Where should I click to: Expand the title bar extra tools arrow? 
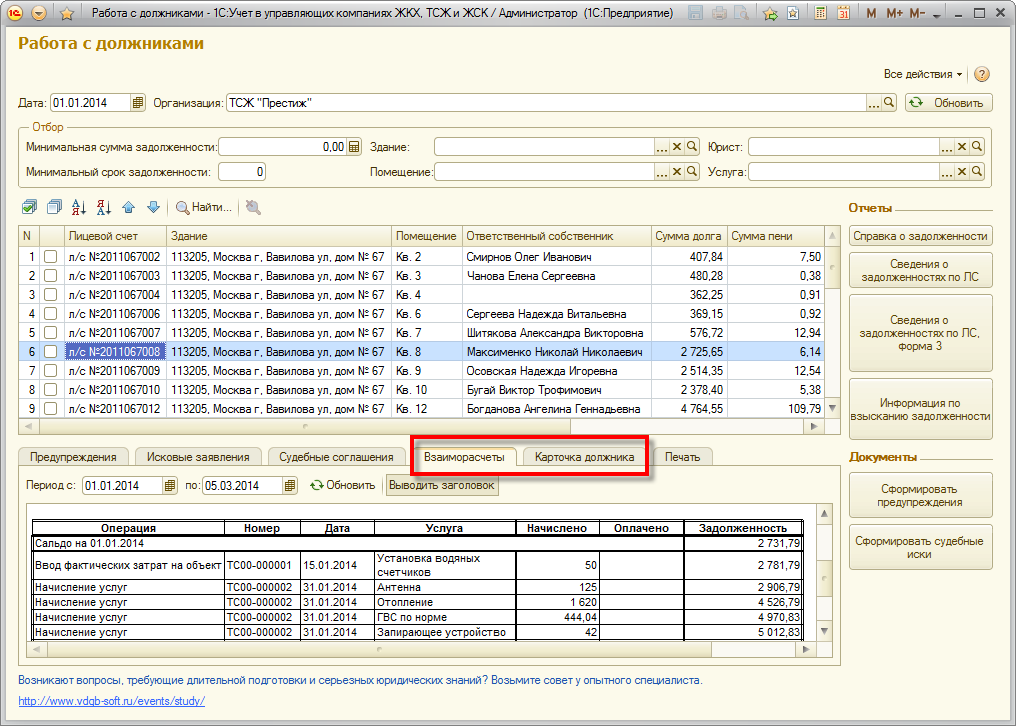[937, 14]
